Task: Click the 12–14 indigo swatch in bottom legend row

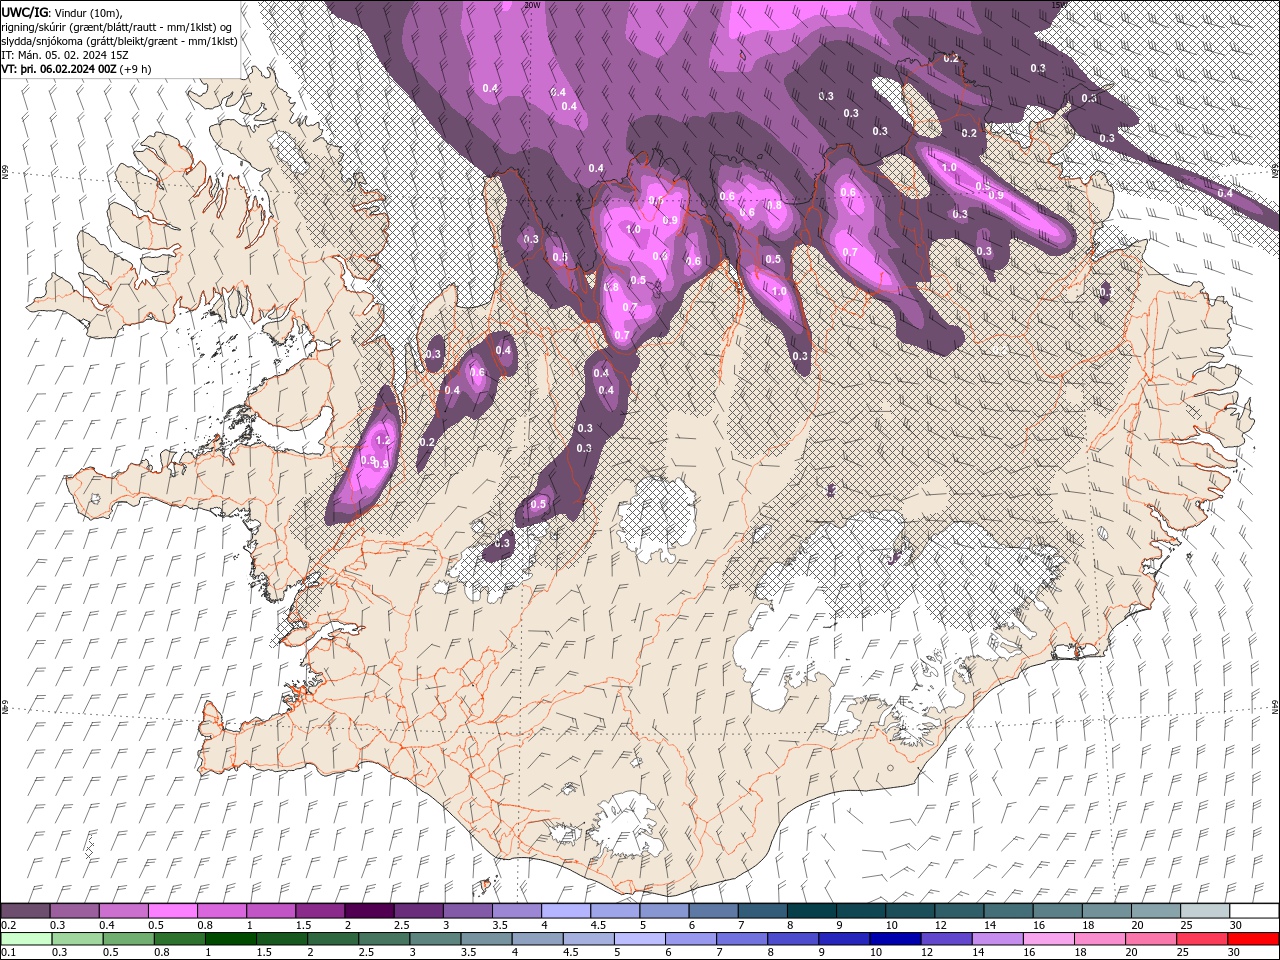Action: [x=947, y=939]
